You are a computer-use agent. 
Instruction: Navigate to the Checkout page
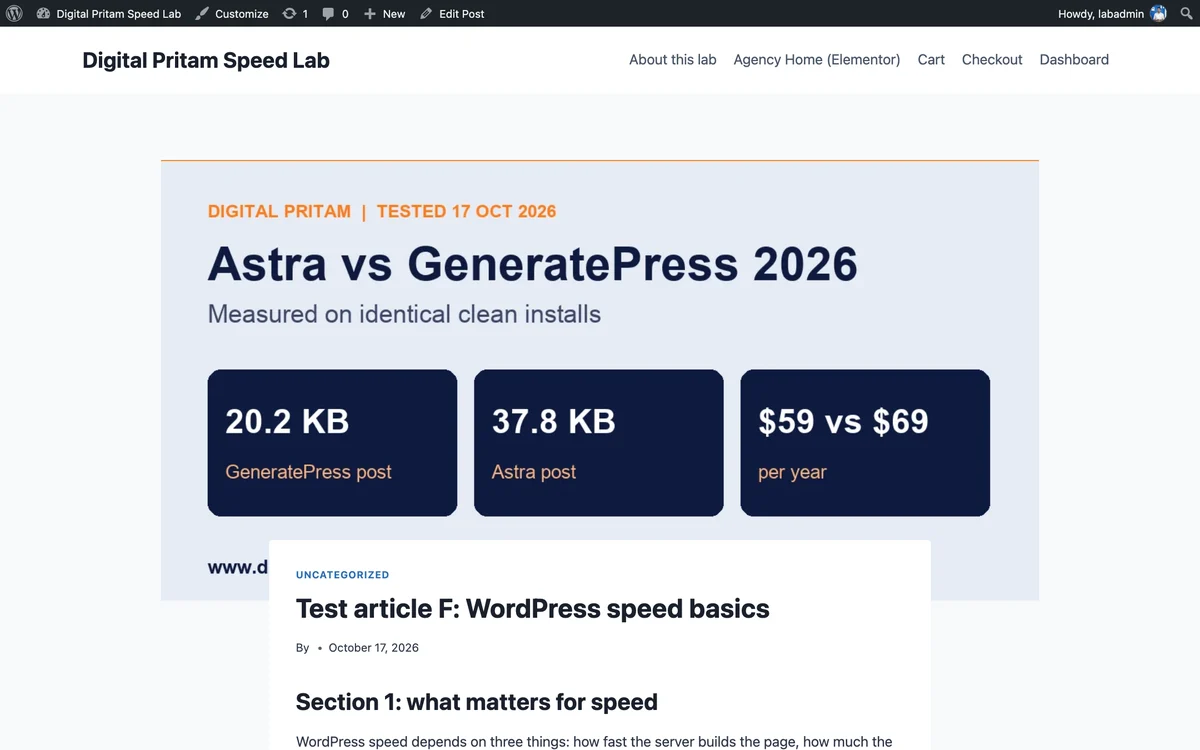pyautogui.click(x=992, y=60)
